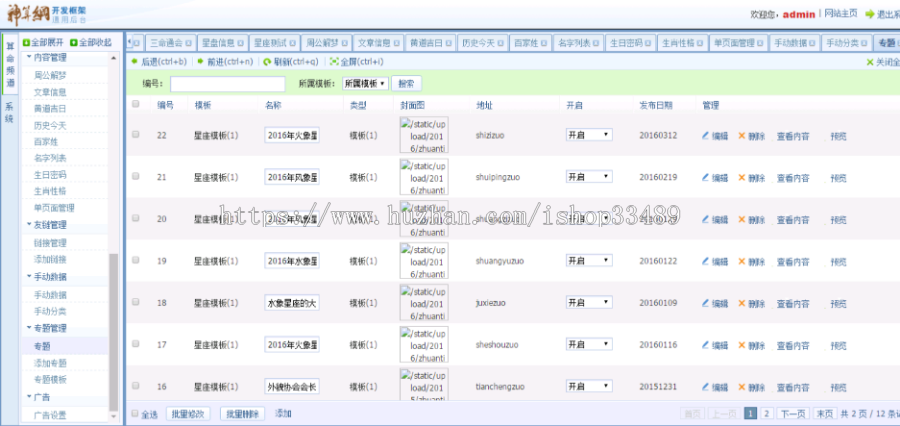900x426 pixels.
Task: Check the checkbox for row 22
Action: pos(136,134)
